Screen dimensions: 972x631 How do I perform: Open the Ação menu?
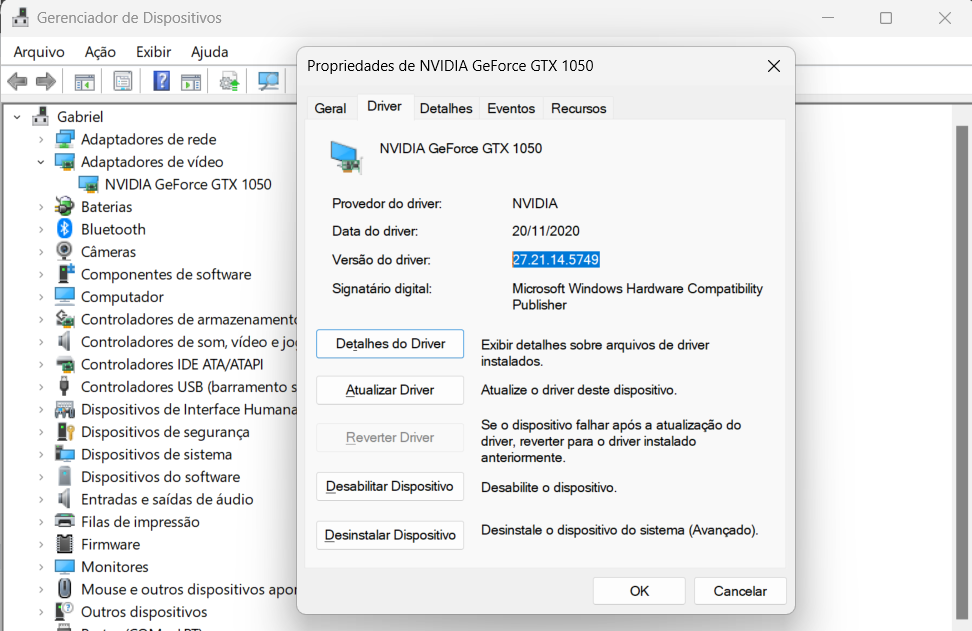coord(100,52)
